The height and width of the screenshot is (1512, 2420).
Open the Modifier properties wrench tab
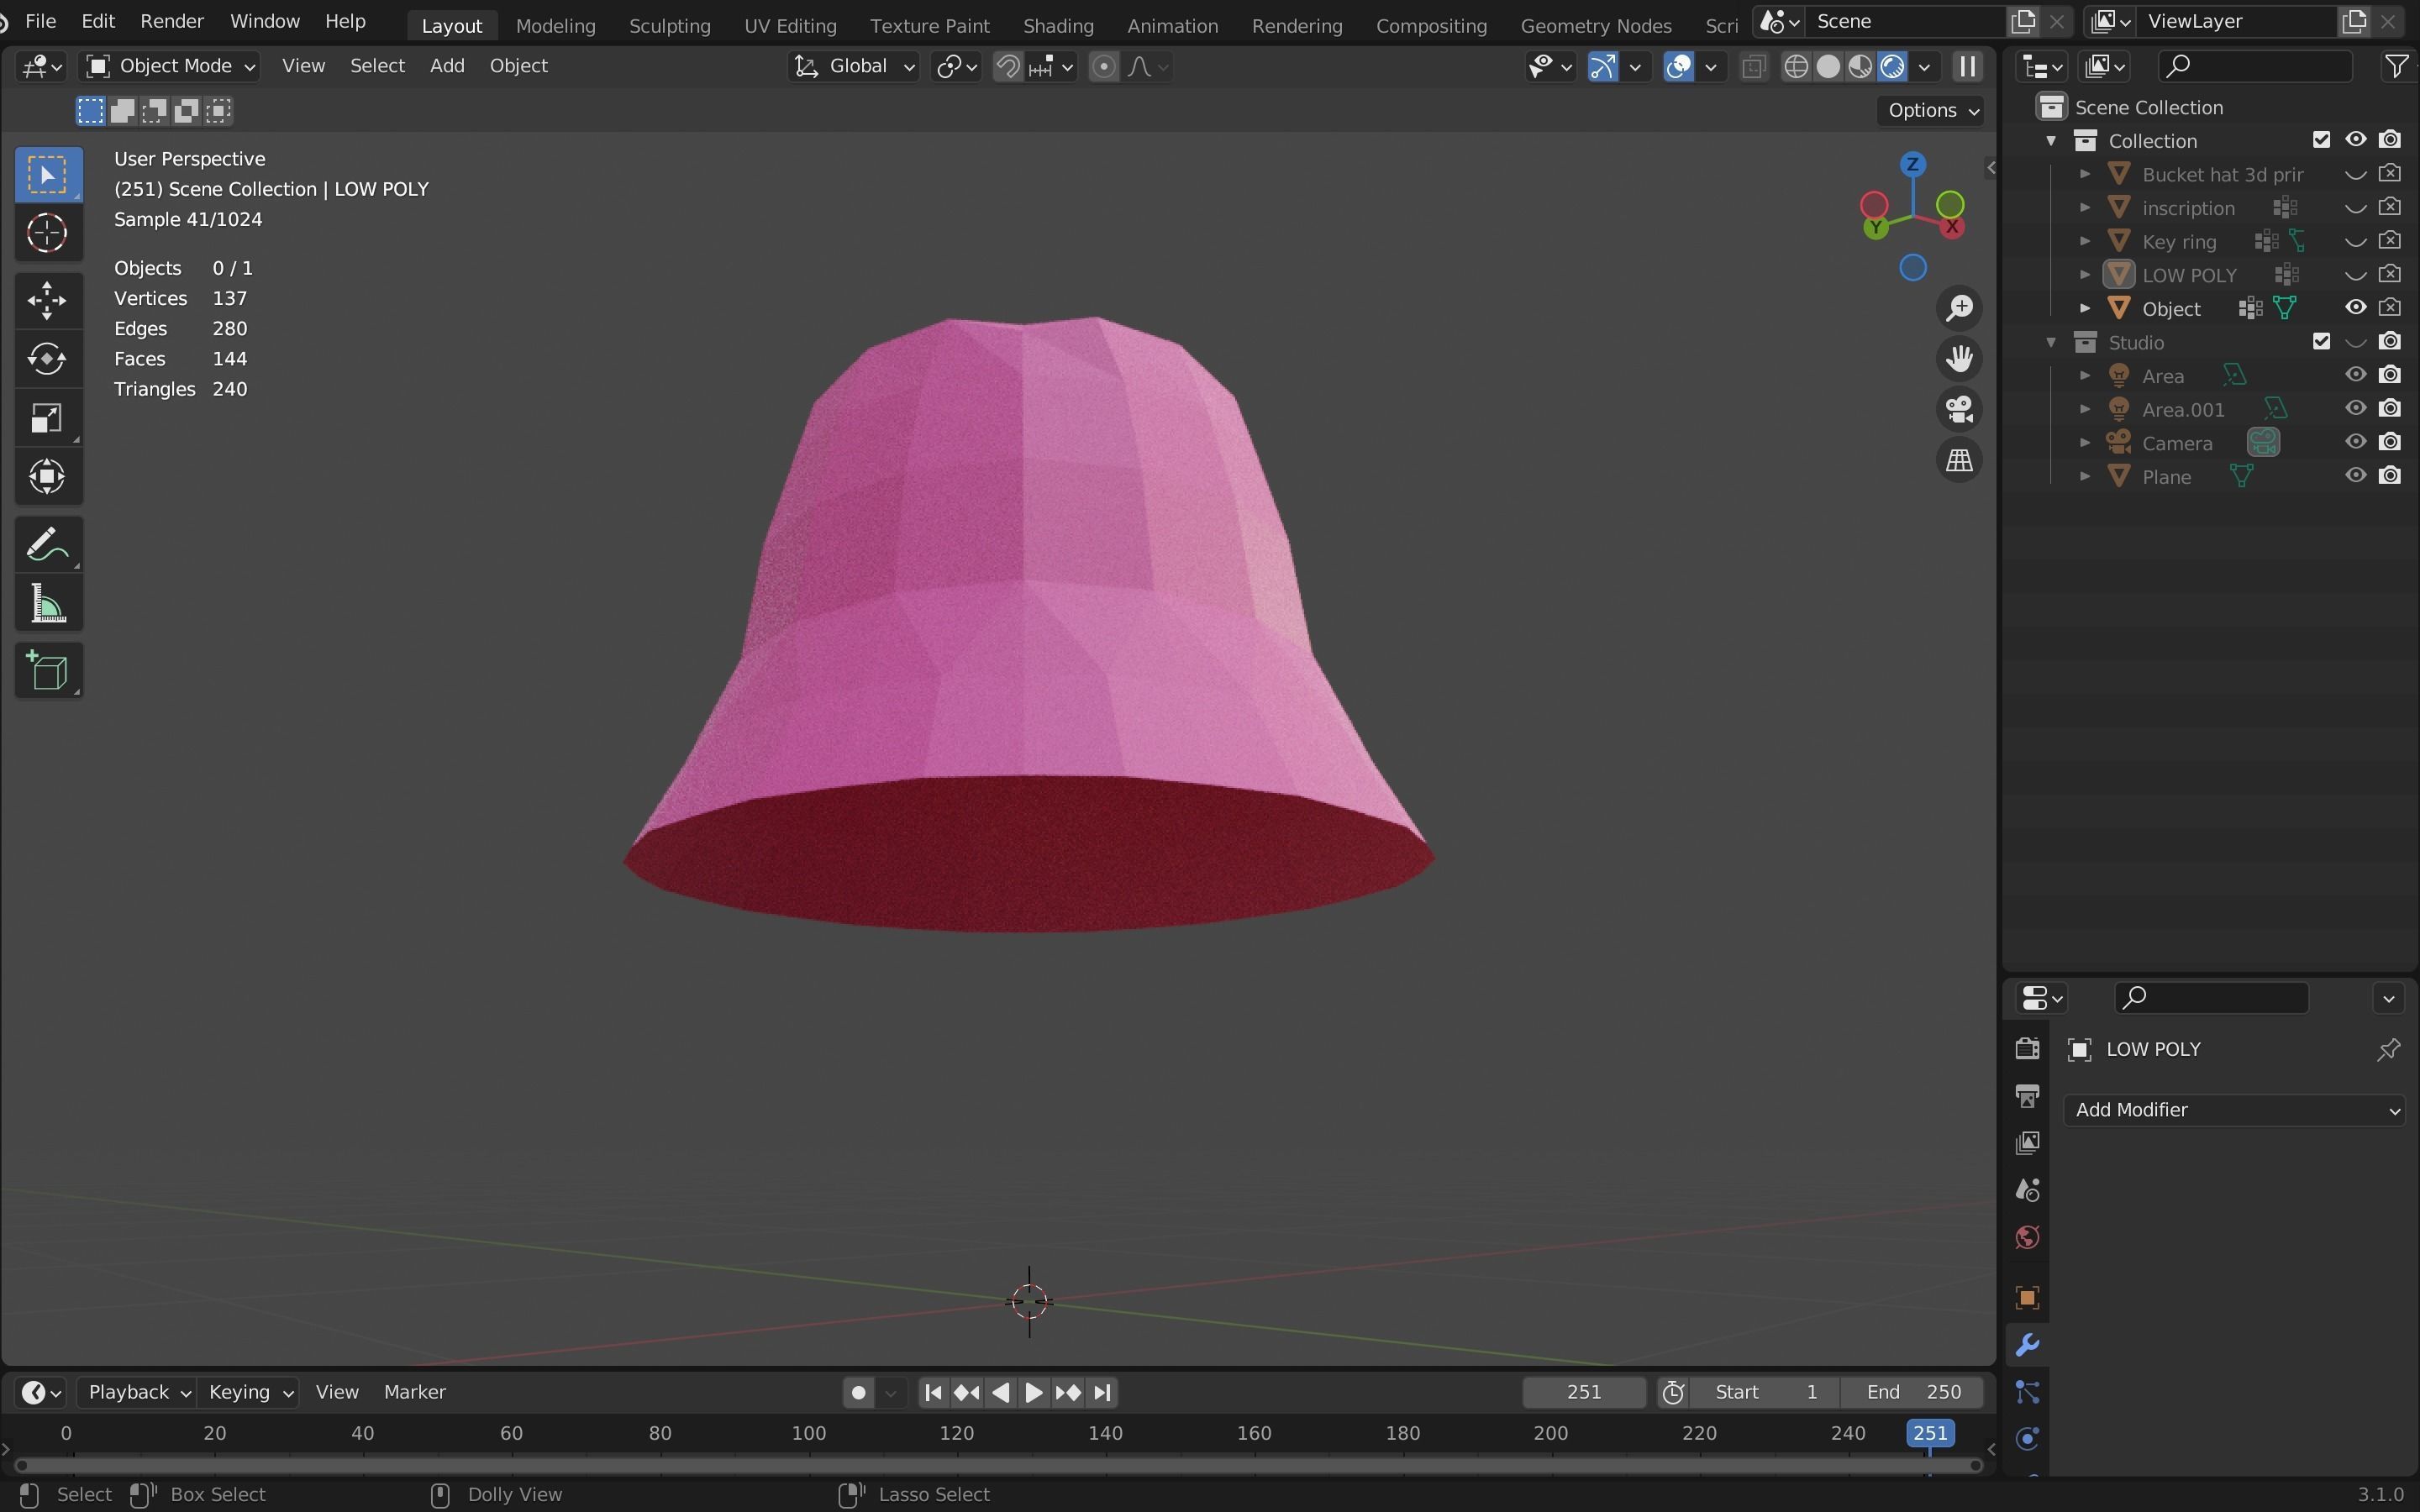[x=2027, y=1345]
